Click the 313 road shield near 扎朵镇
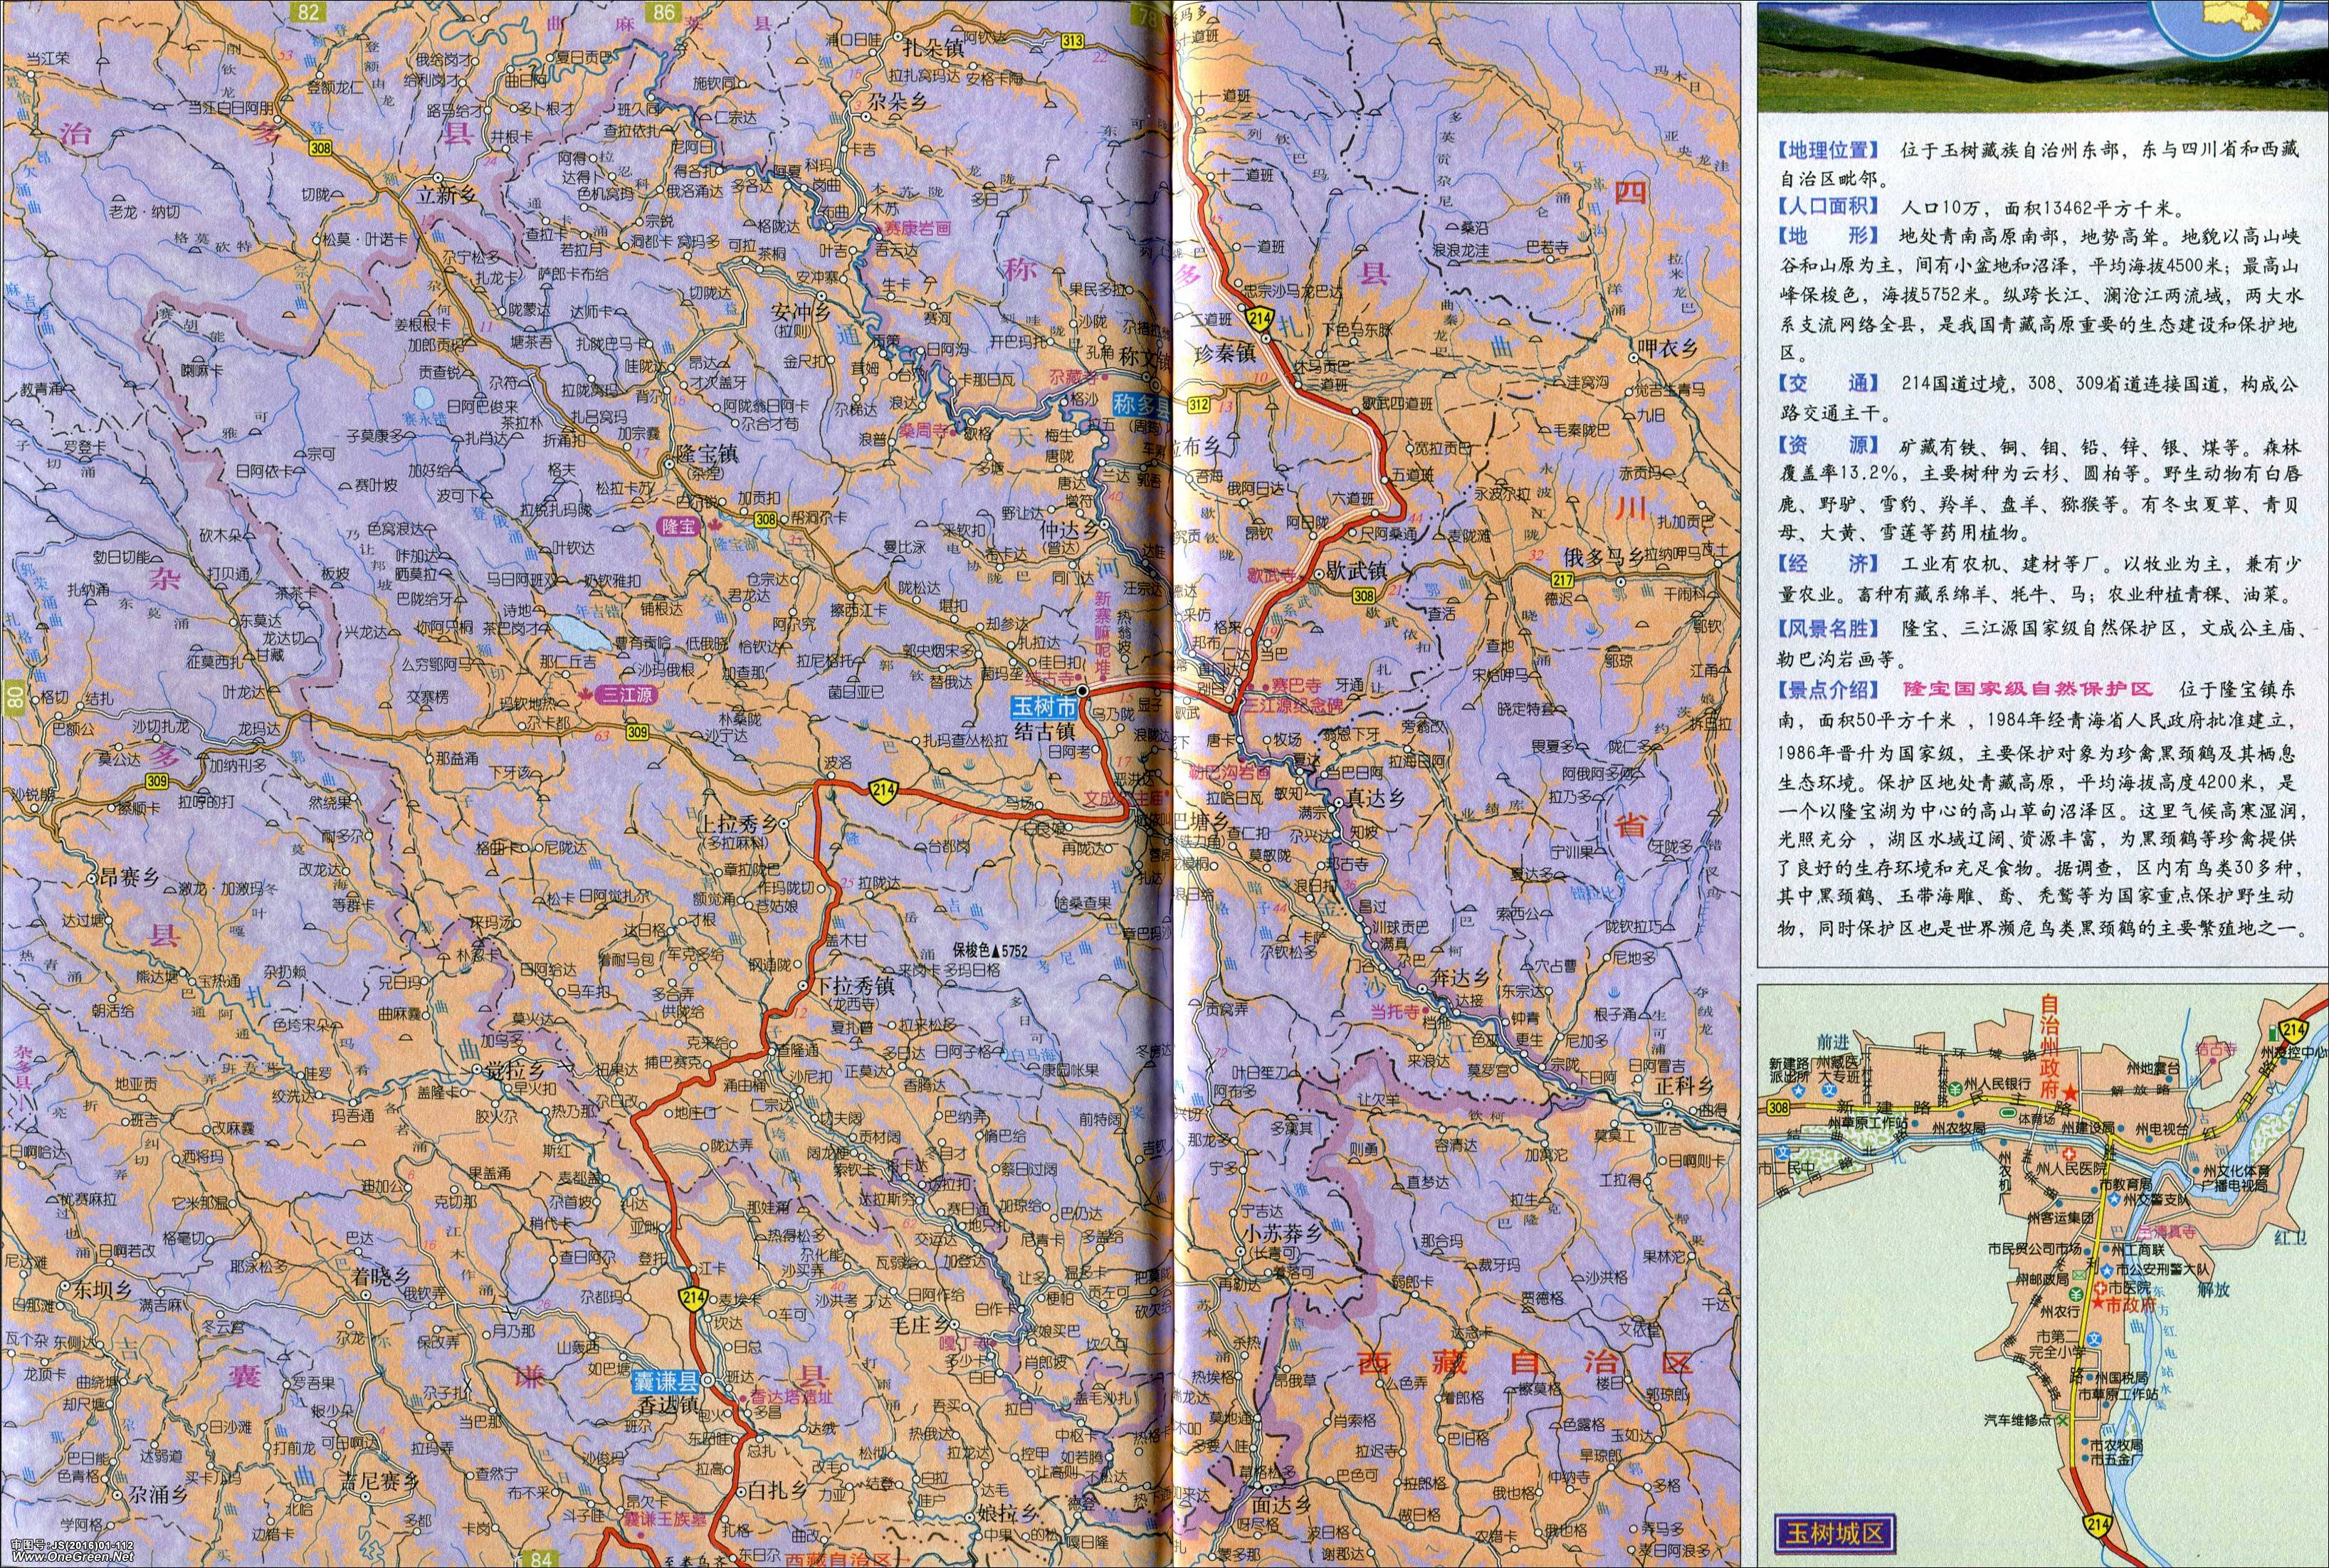This screenshot has width=2329, height=1568. pyautogui.click(x=1072, y=41)
